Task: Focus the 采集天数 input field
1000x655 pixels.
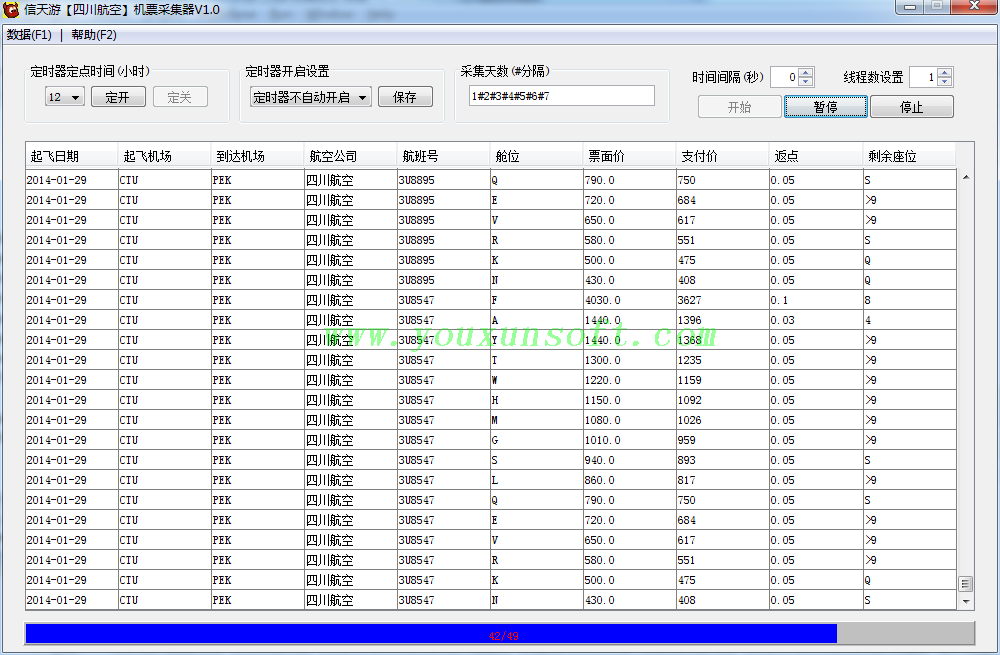Action: pos(561,96)
